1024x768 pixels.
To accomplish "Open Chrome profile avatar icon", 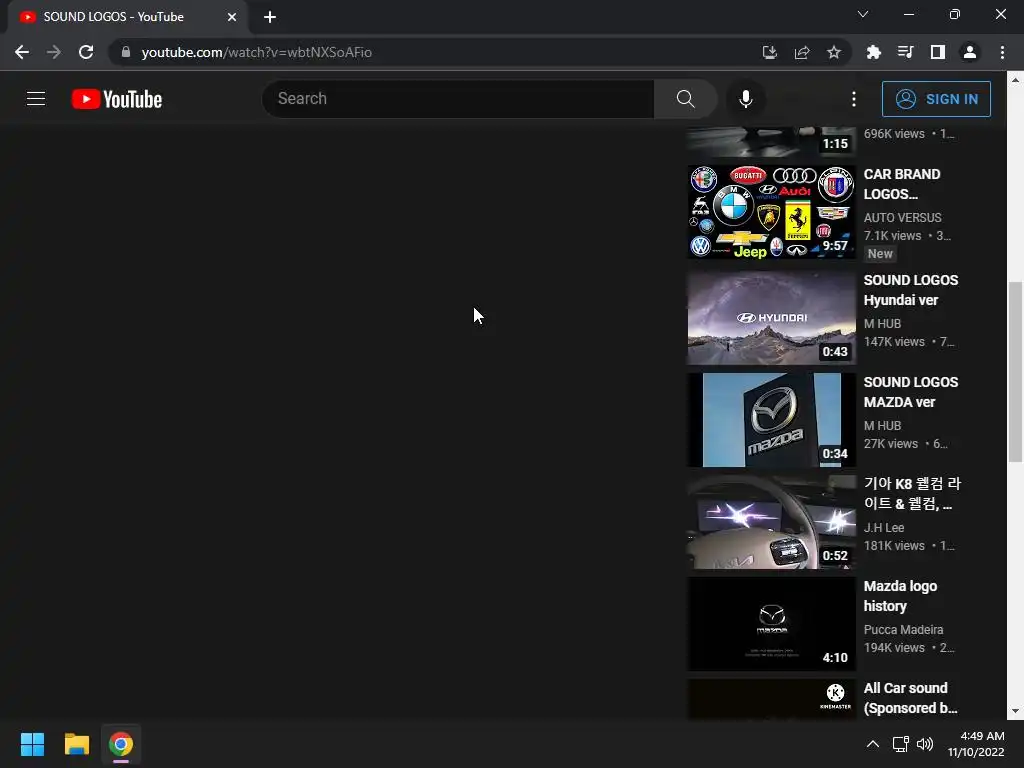I will 970,52.
